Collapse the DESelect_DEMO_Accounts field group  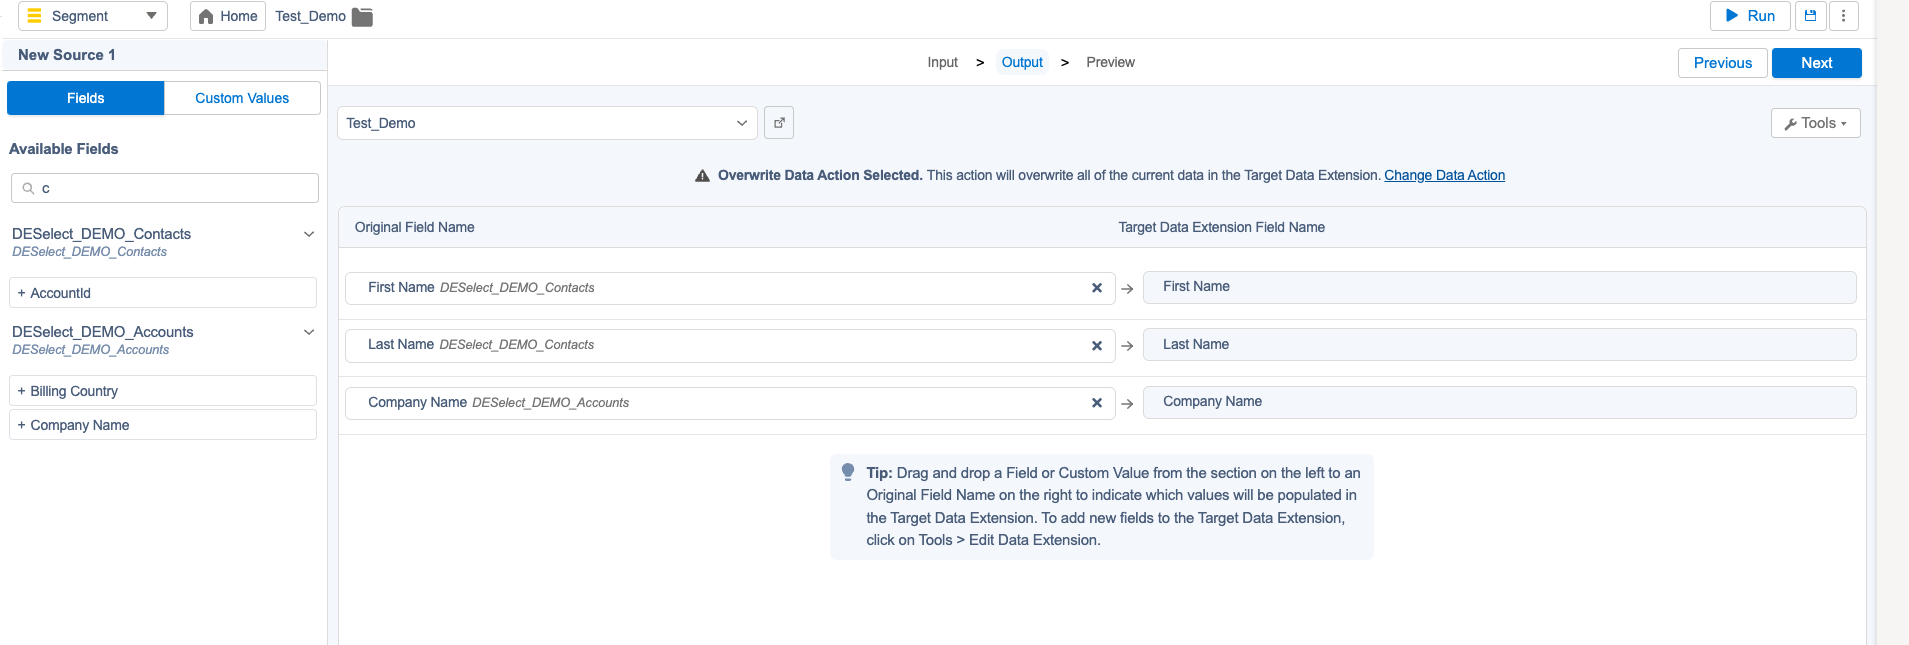tap(309, 332)
